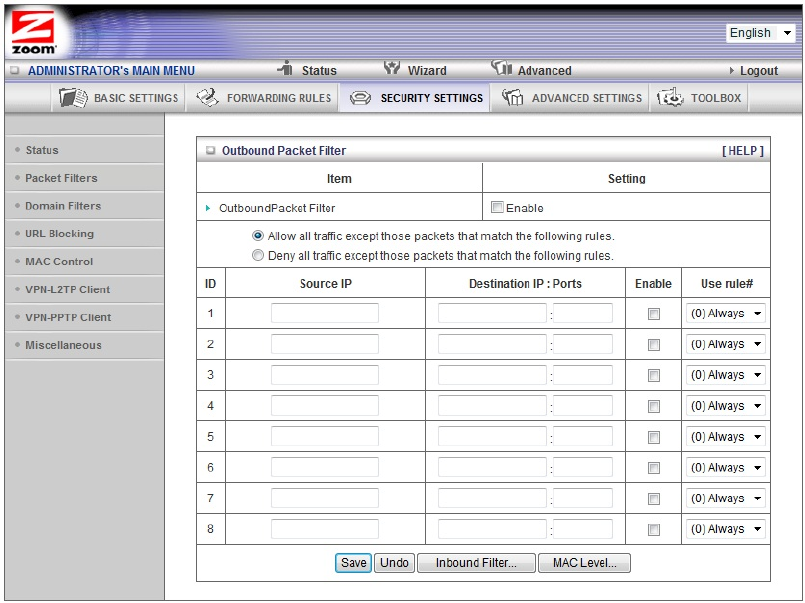This screenshot has width=805, height=603.
Task: Click the Status link in main menu
Action: [x=319, y=71]
